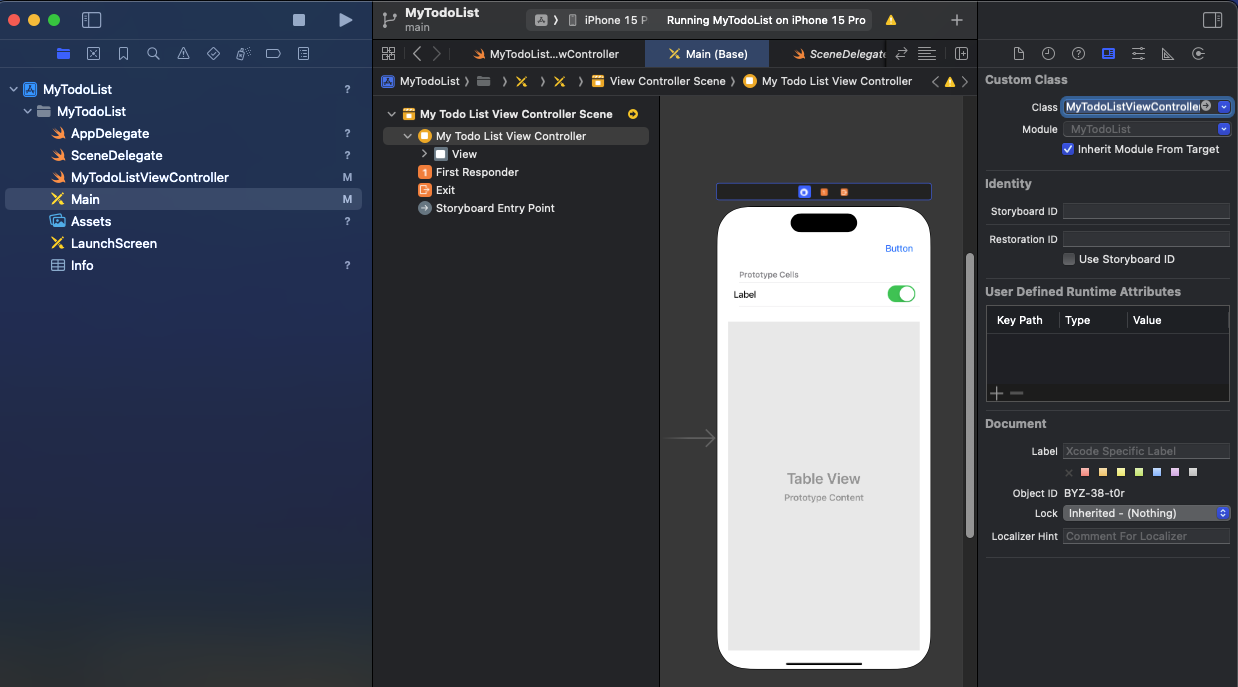Click the editor options lines icon

pos(927,54)
